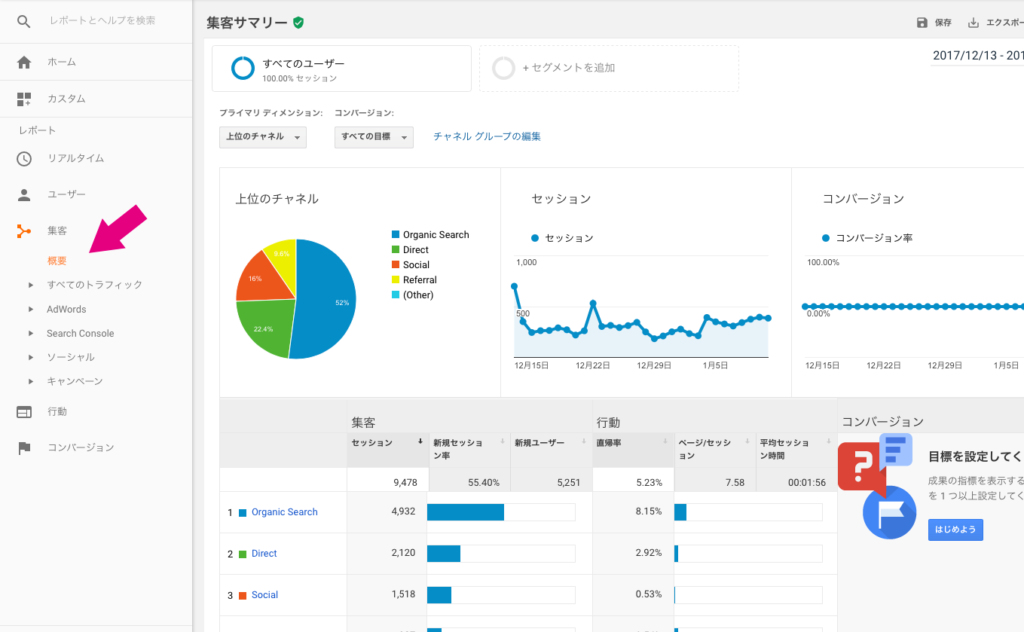The image size is (1024, 632).
Task: Click the Acquisition (集客) orange icon
Action: [x=24, y=231]
